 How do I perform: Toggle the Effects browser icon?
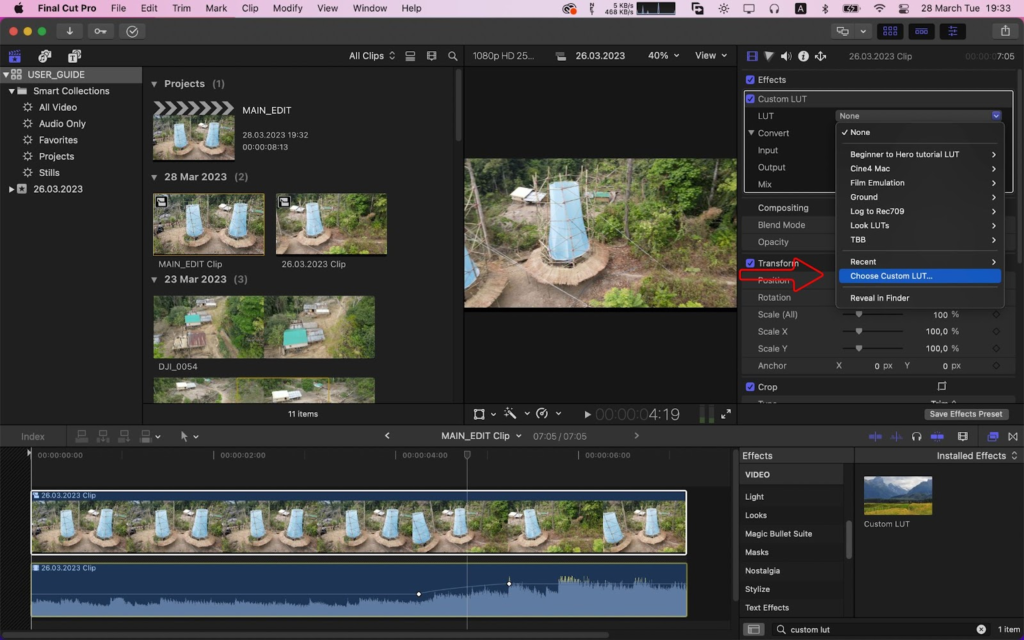pos(993,436)
